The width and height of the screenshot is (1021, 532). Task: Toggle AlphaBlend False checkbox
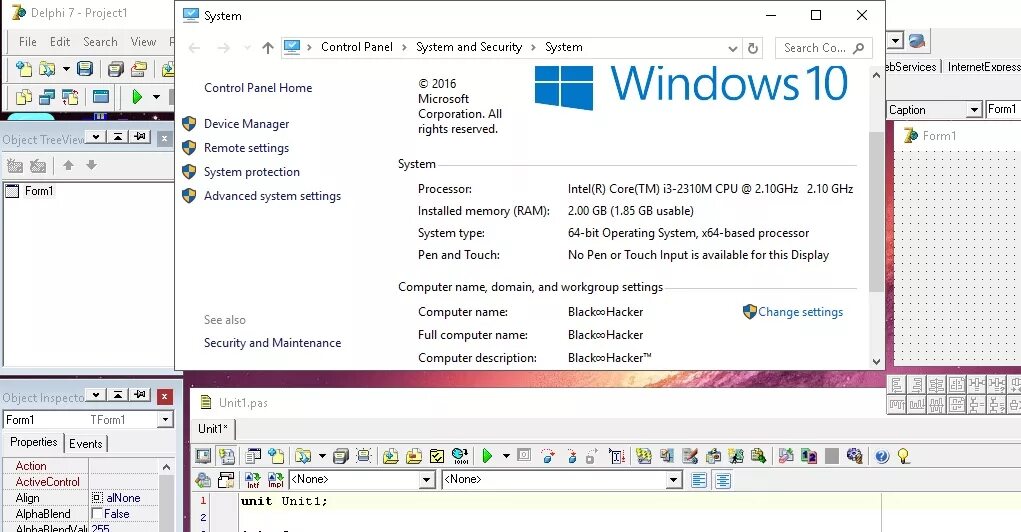(98, 514)
